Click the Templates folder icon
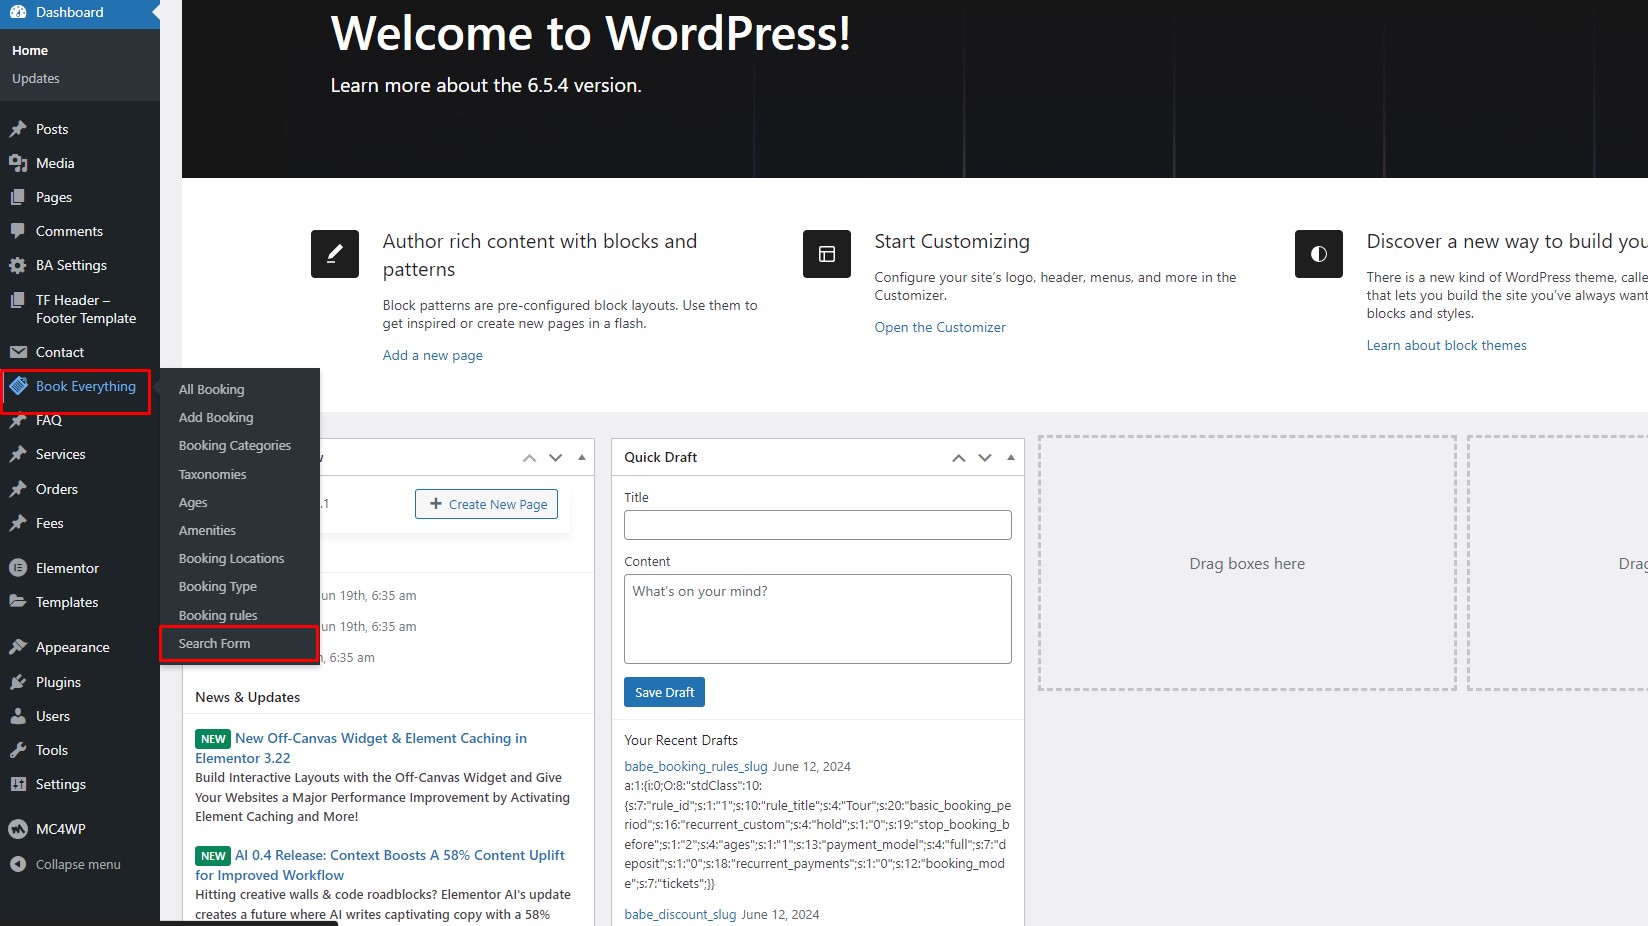 pos(18,602)
